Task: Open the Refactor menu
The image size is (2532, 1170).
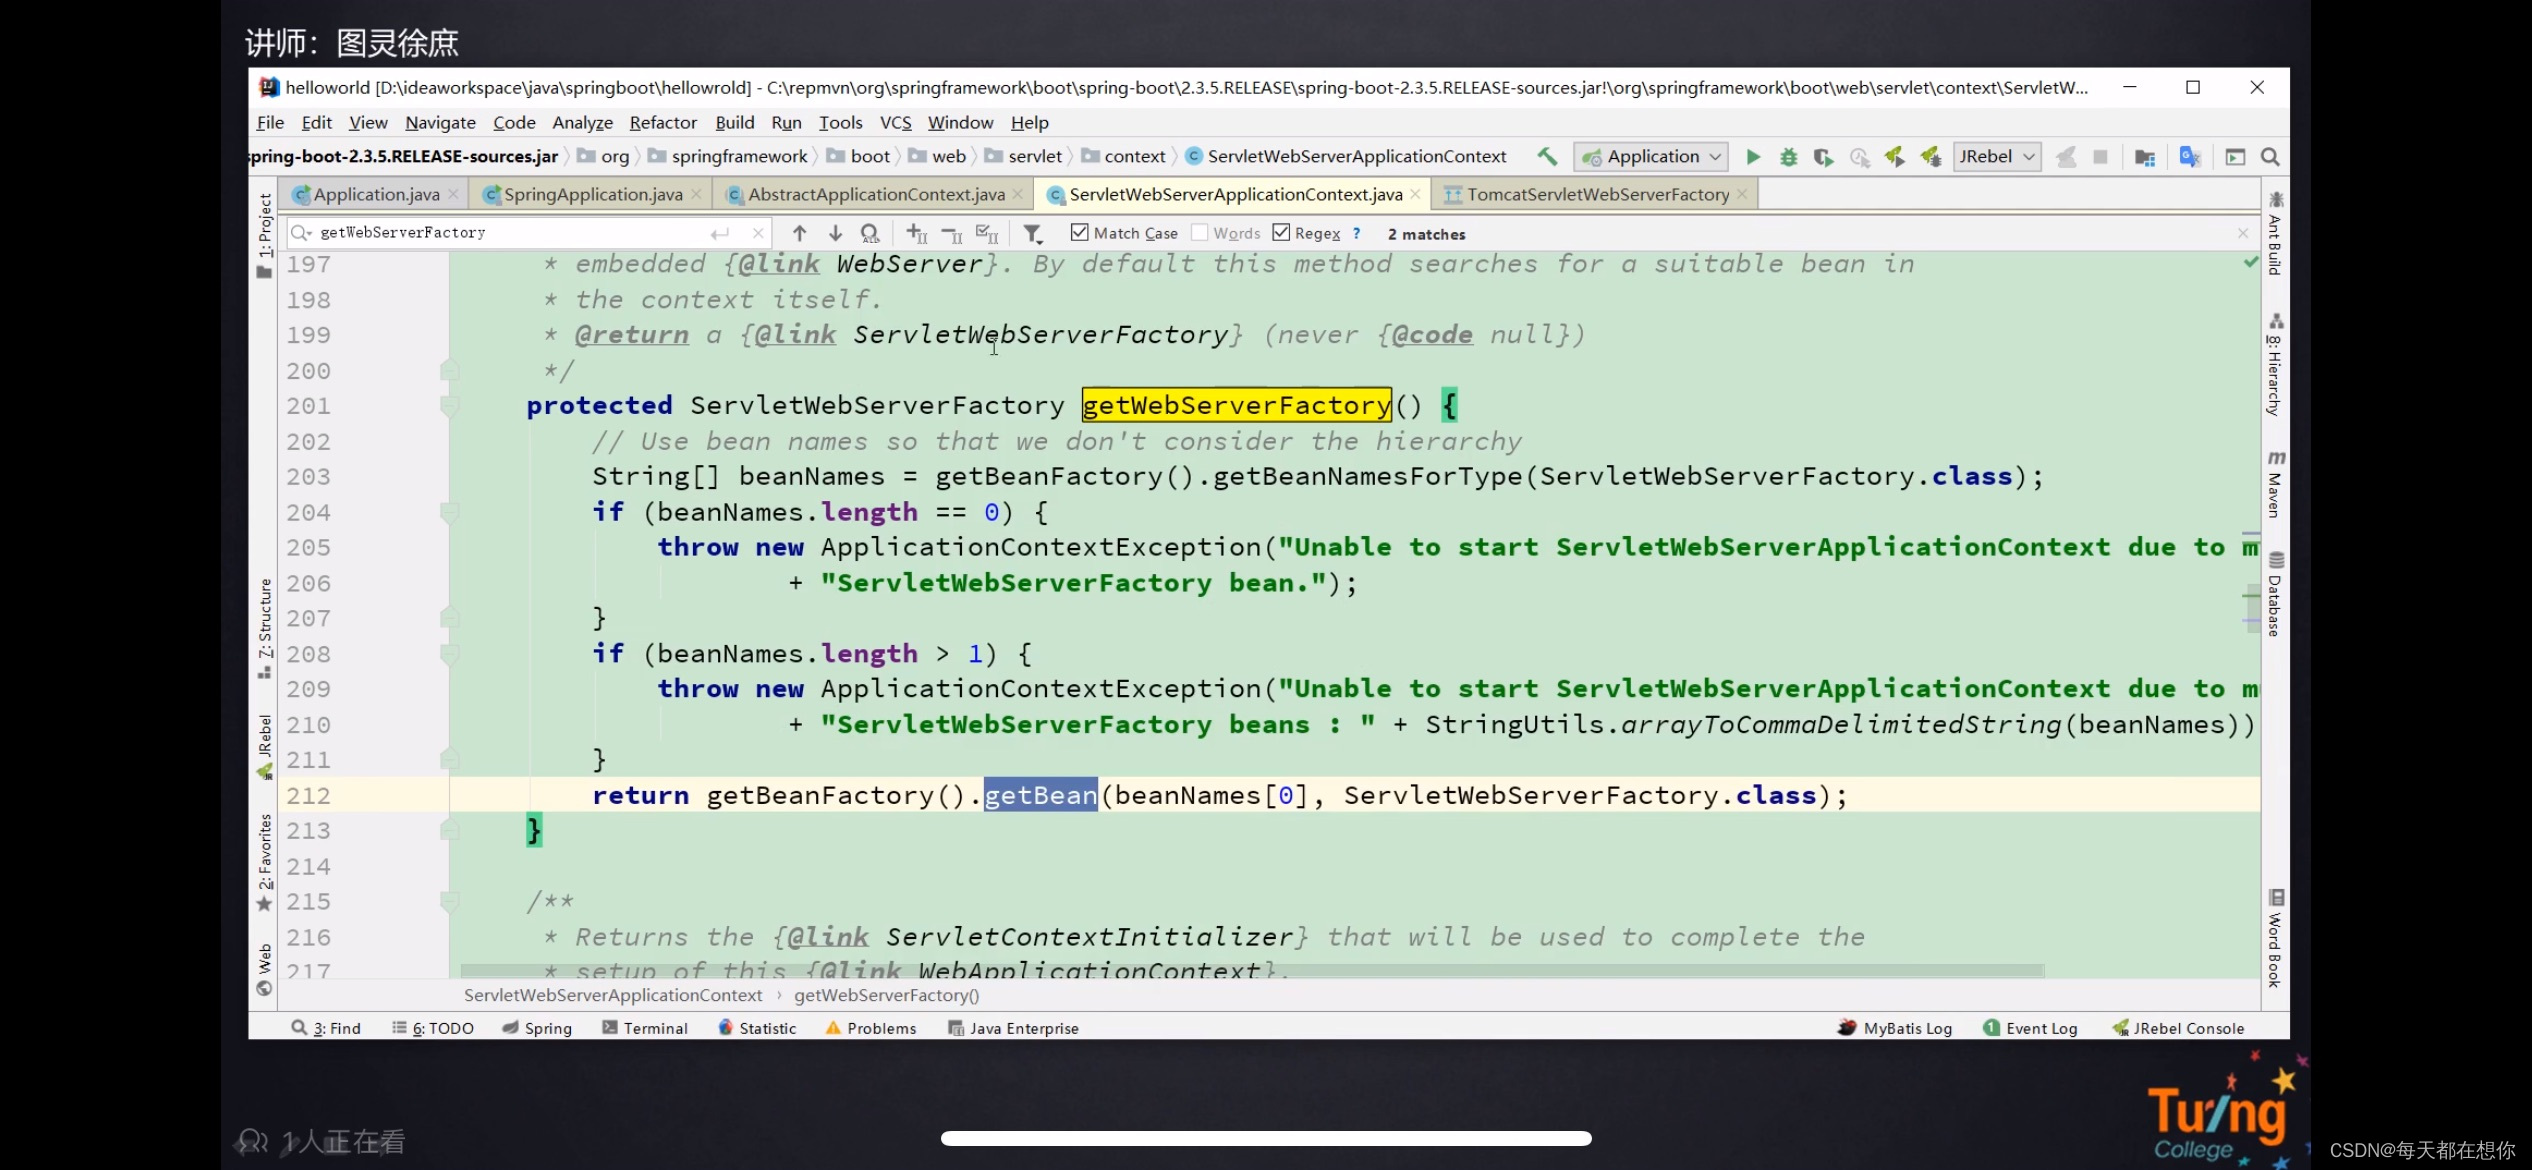Action: point(663,122)
